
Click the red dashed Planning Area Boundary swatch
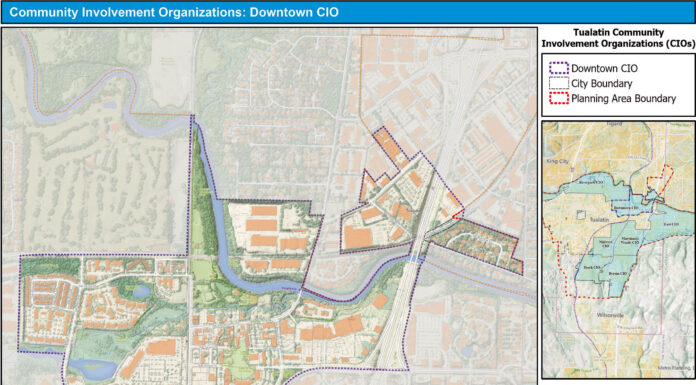click(x=558, y=98)
